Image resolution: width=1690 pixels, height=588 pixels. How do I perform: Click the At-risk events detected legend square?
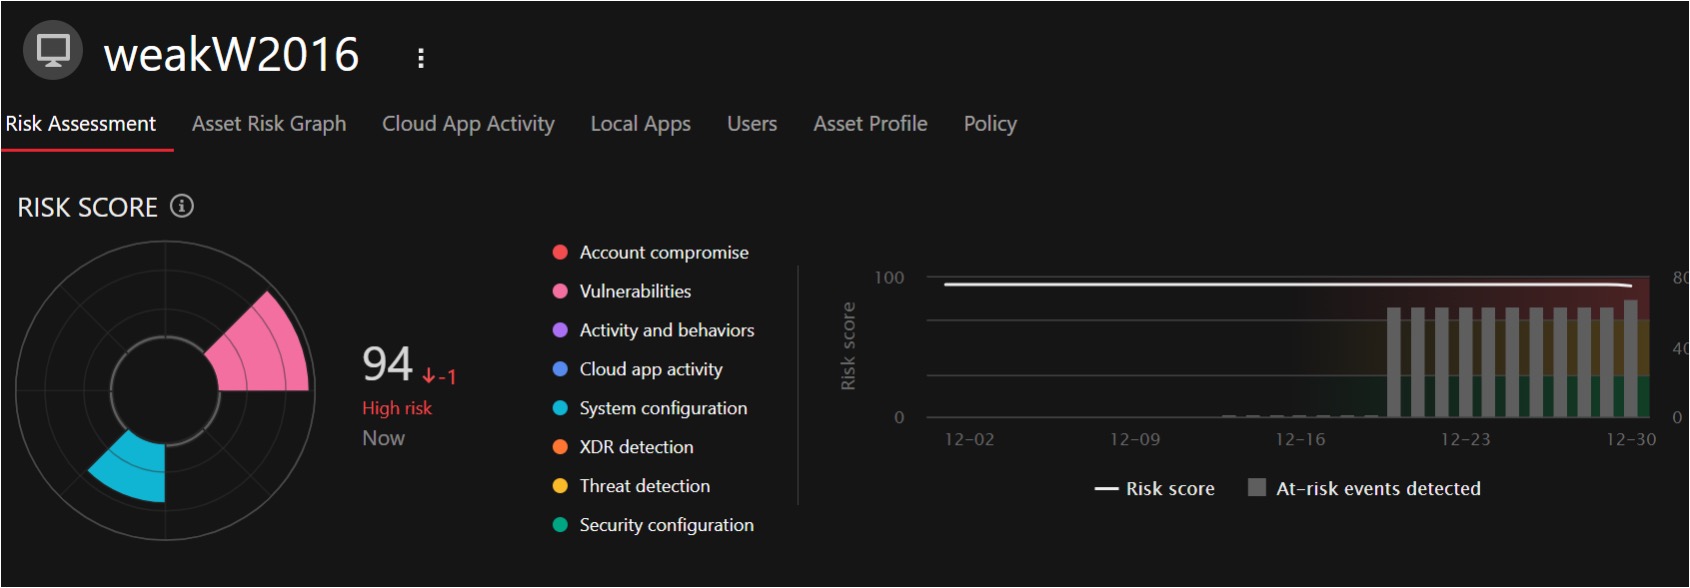(1257, 488)
